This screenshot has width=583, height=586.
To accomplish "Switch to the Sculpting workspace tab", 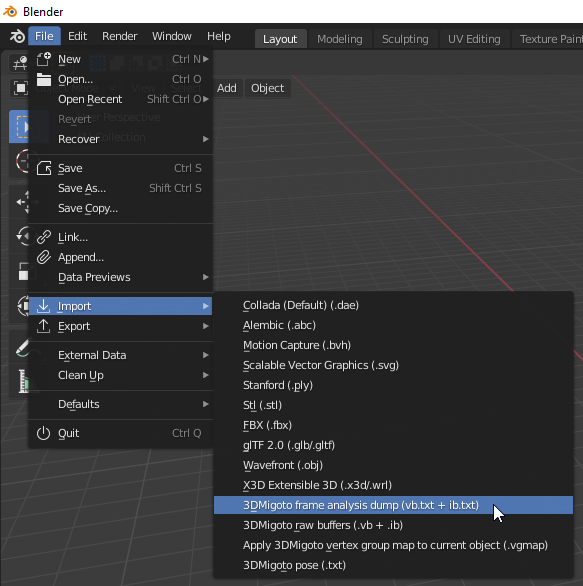I will tap(405, 39).
